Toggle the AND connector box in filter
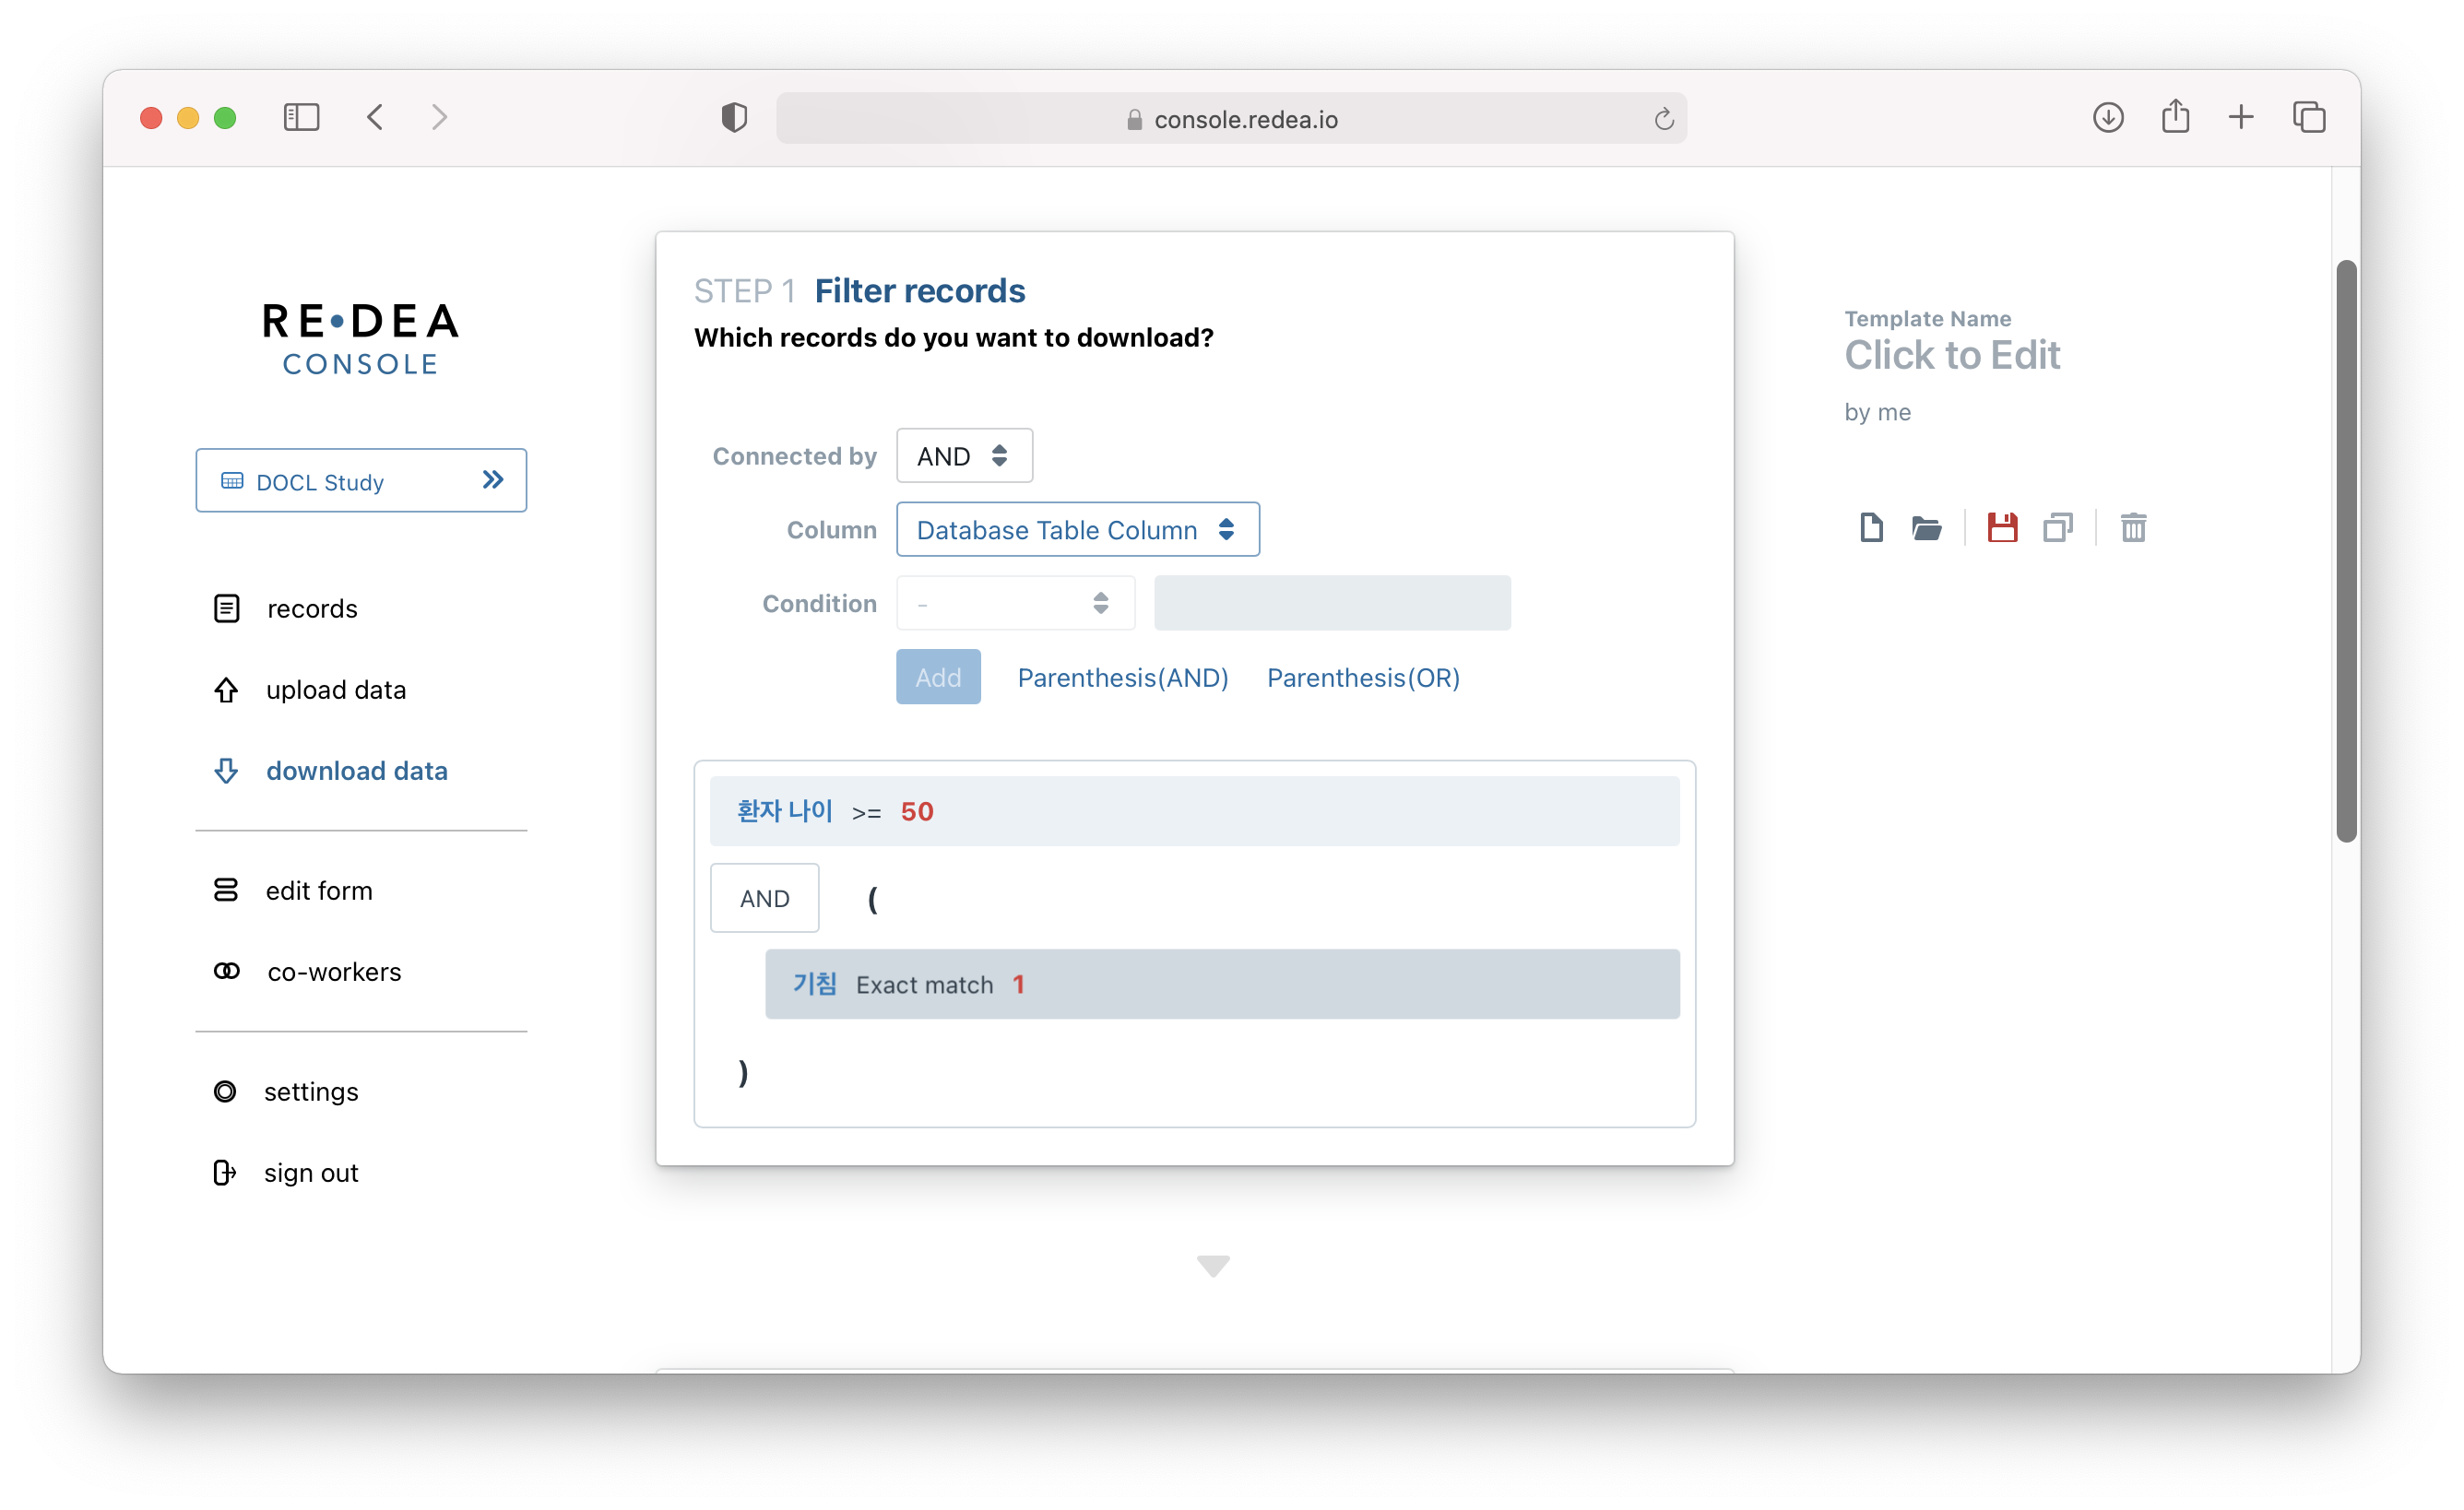The height and width of the screenshot is (1510, 2464). click(764, 898)
